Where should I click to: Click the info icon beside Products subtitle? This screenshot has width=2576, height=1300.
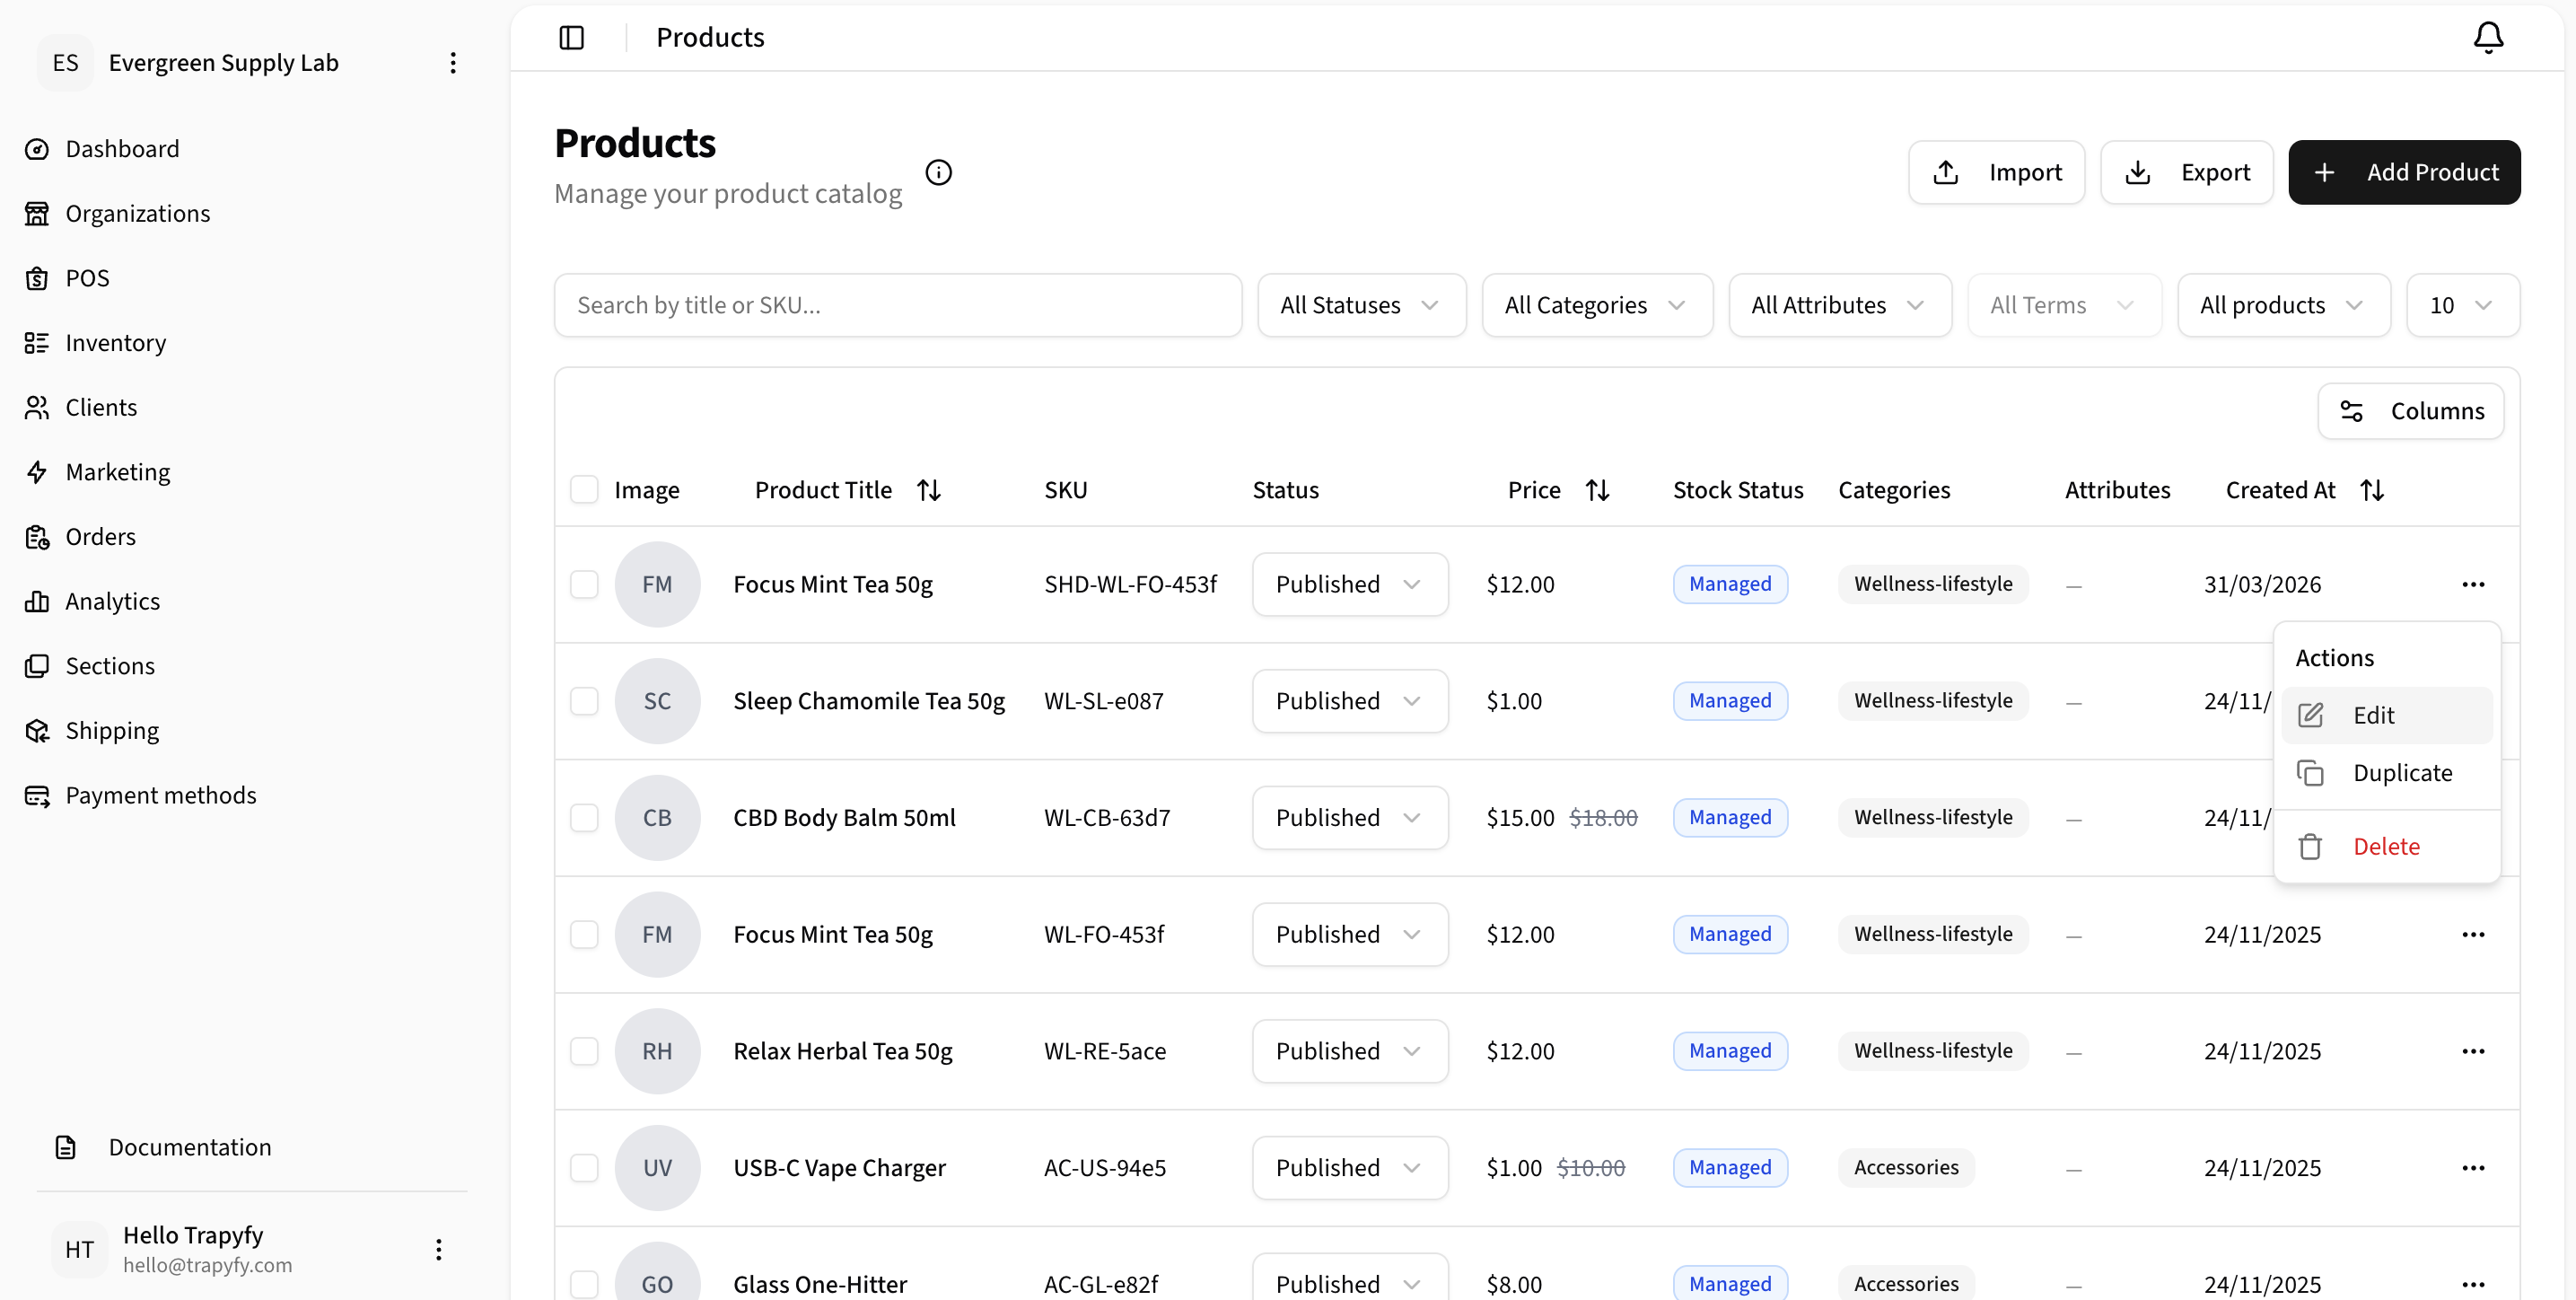938,172
